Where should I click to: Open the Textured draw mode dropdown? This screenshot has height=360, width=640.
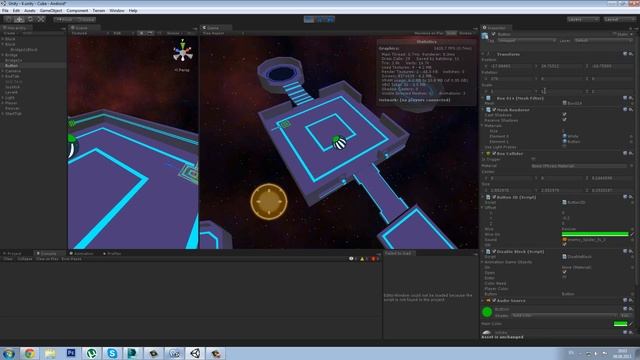(90, 33)
